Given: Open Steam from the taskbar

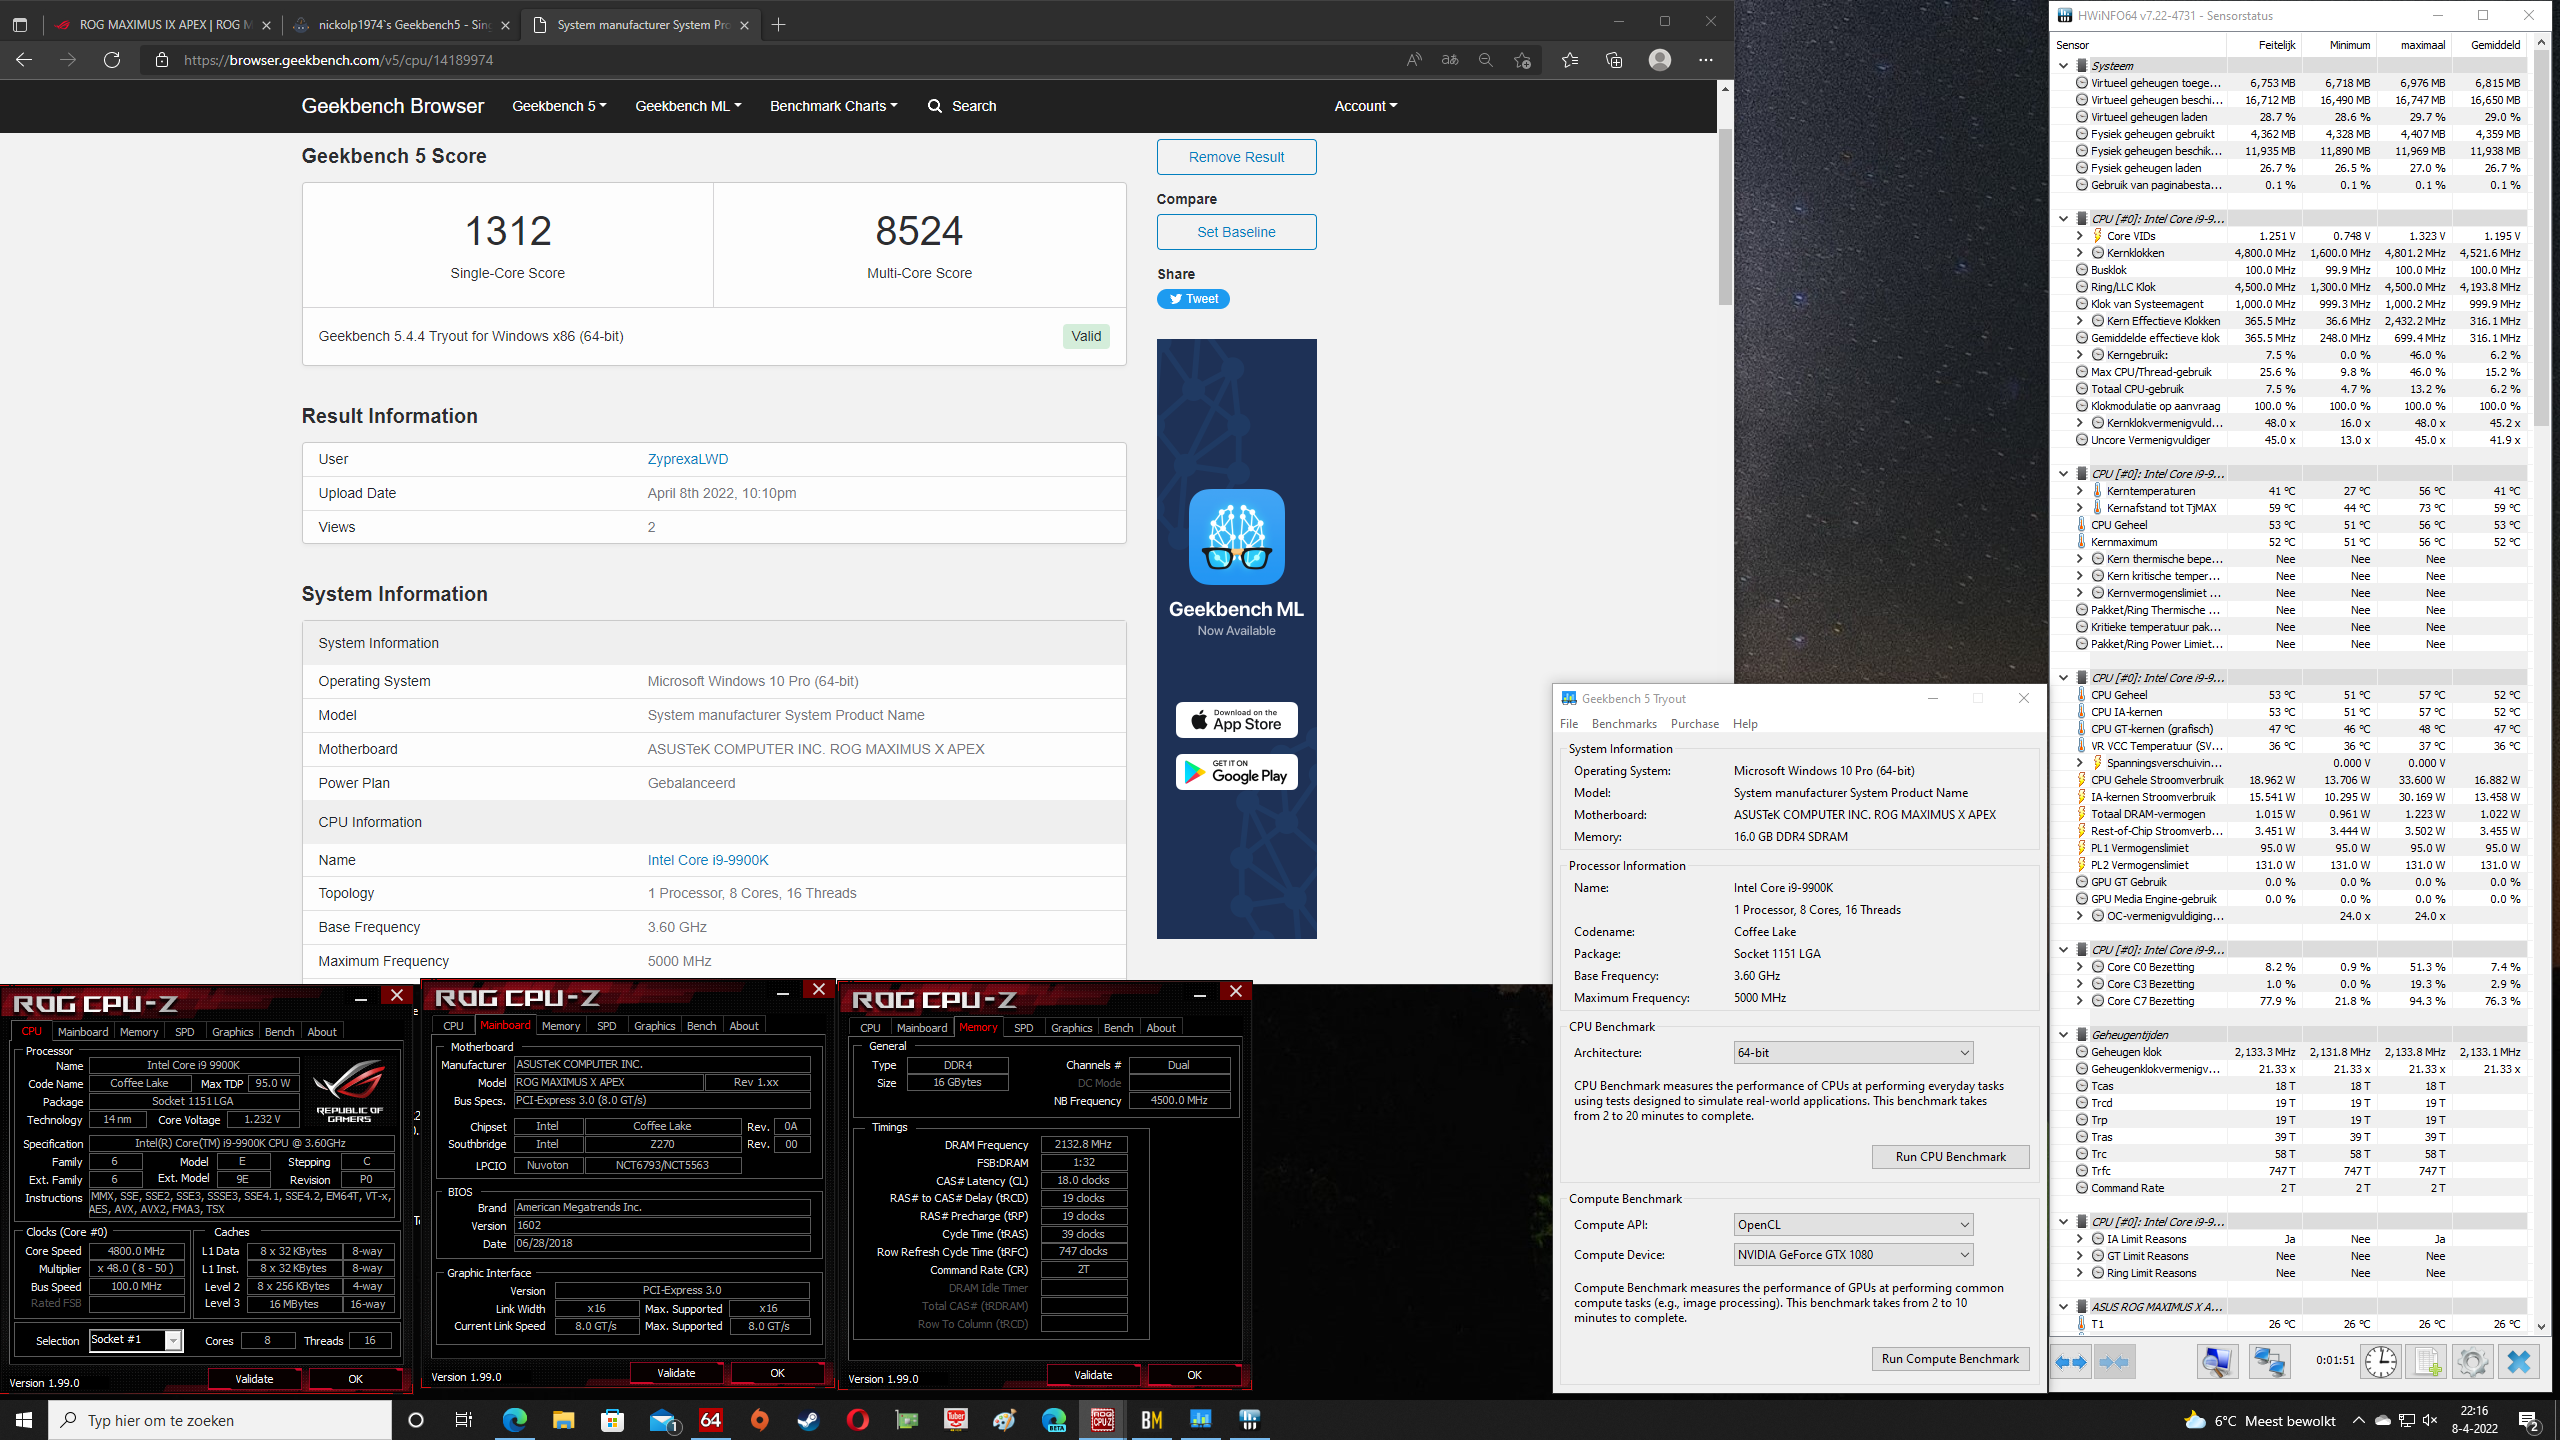Looking at the screenshot, I should point(808,1420).
